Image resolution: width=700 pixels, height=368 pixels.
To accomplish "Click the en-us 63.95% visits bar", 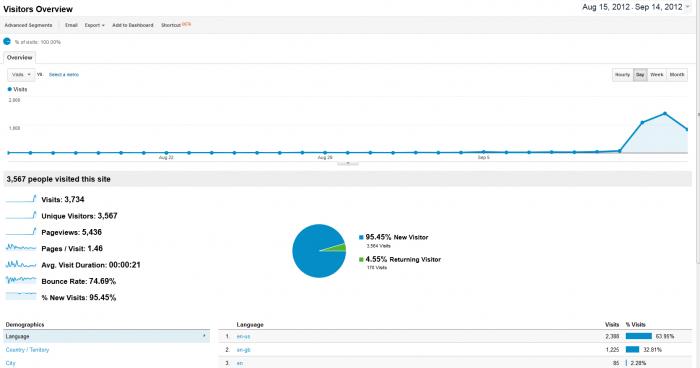I will click(639, 336).
